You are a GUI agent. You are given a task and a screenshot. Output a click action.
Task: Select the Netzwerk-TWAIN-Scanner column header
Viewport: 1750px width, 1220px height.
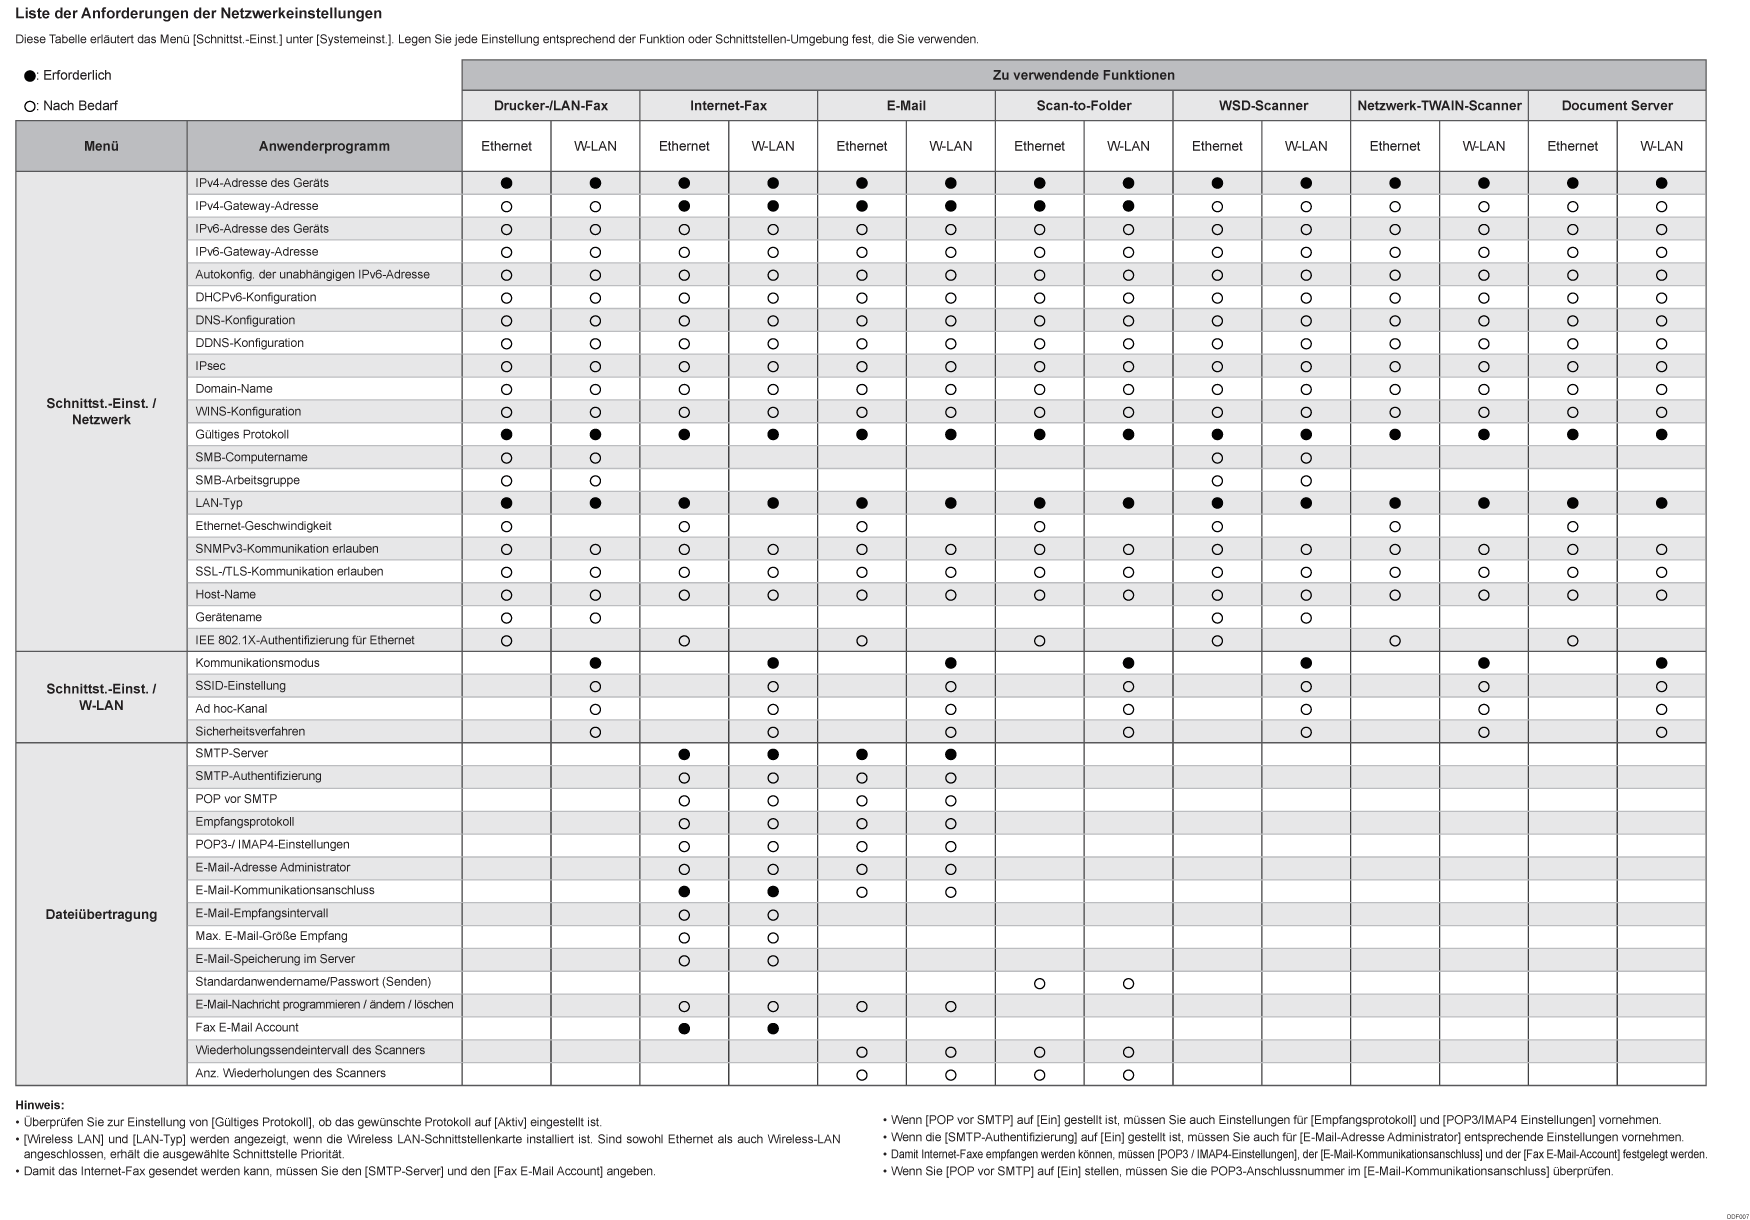pyautogui.click(x=1439, y=106)
